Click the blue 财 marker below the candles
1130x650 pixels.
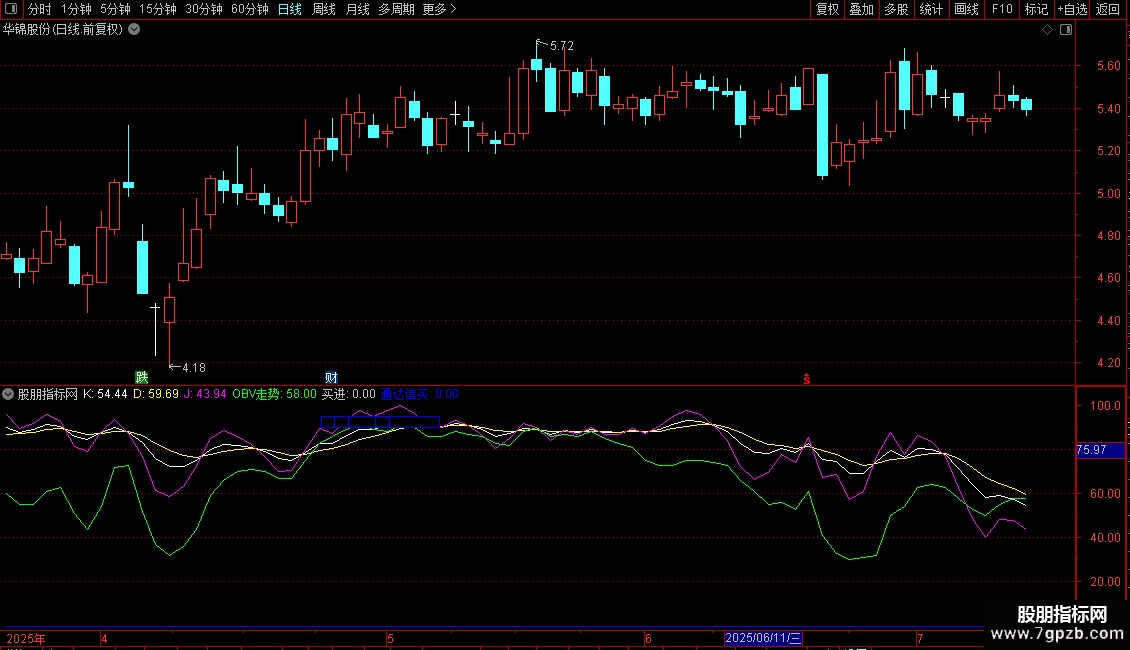(x=332, y=378)
